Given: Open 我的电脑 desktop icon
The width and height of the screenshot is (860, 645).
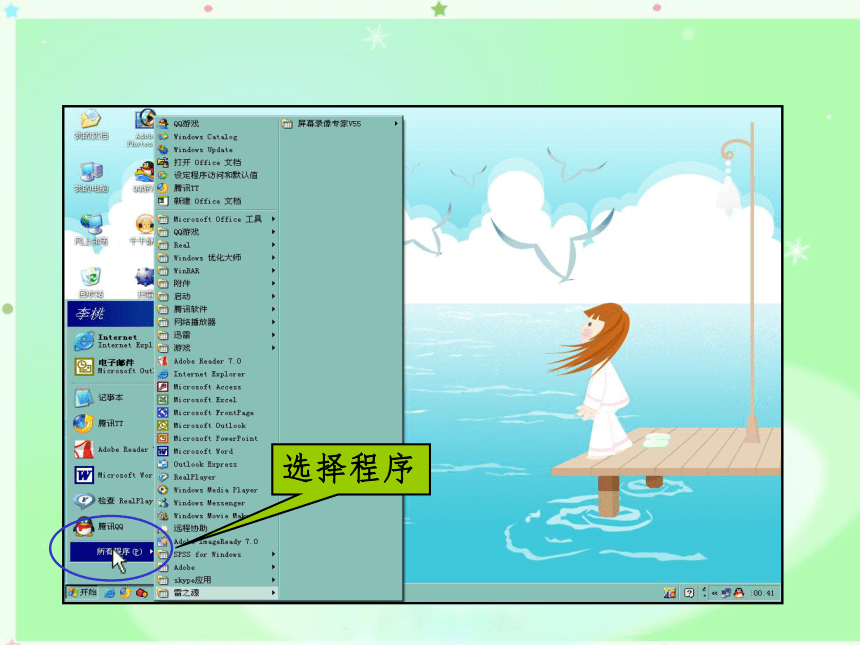Looking at the screenshot, I should (x=91, y=177).
